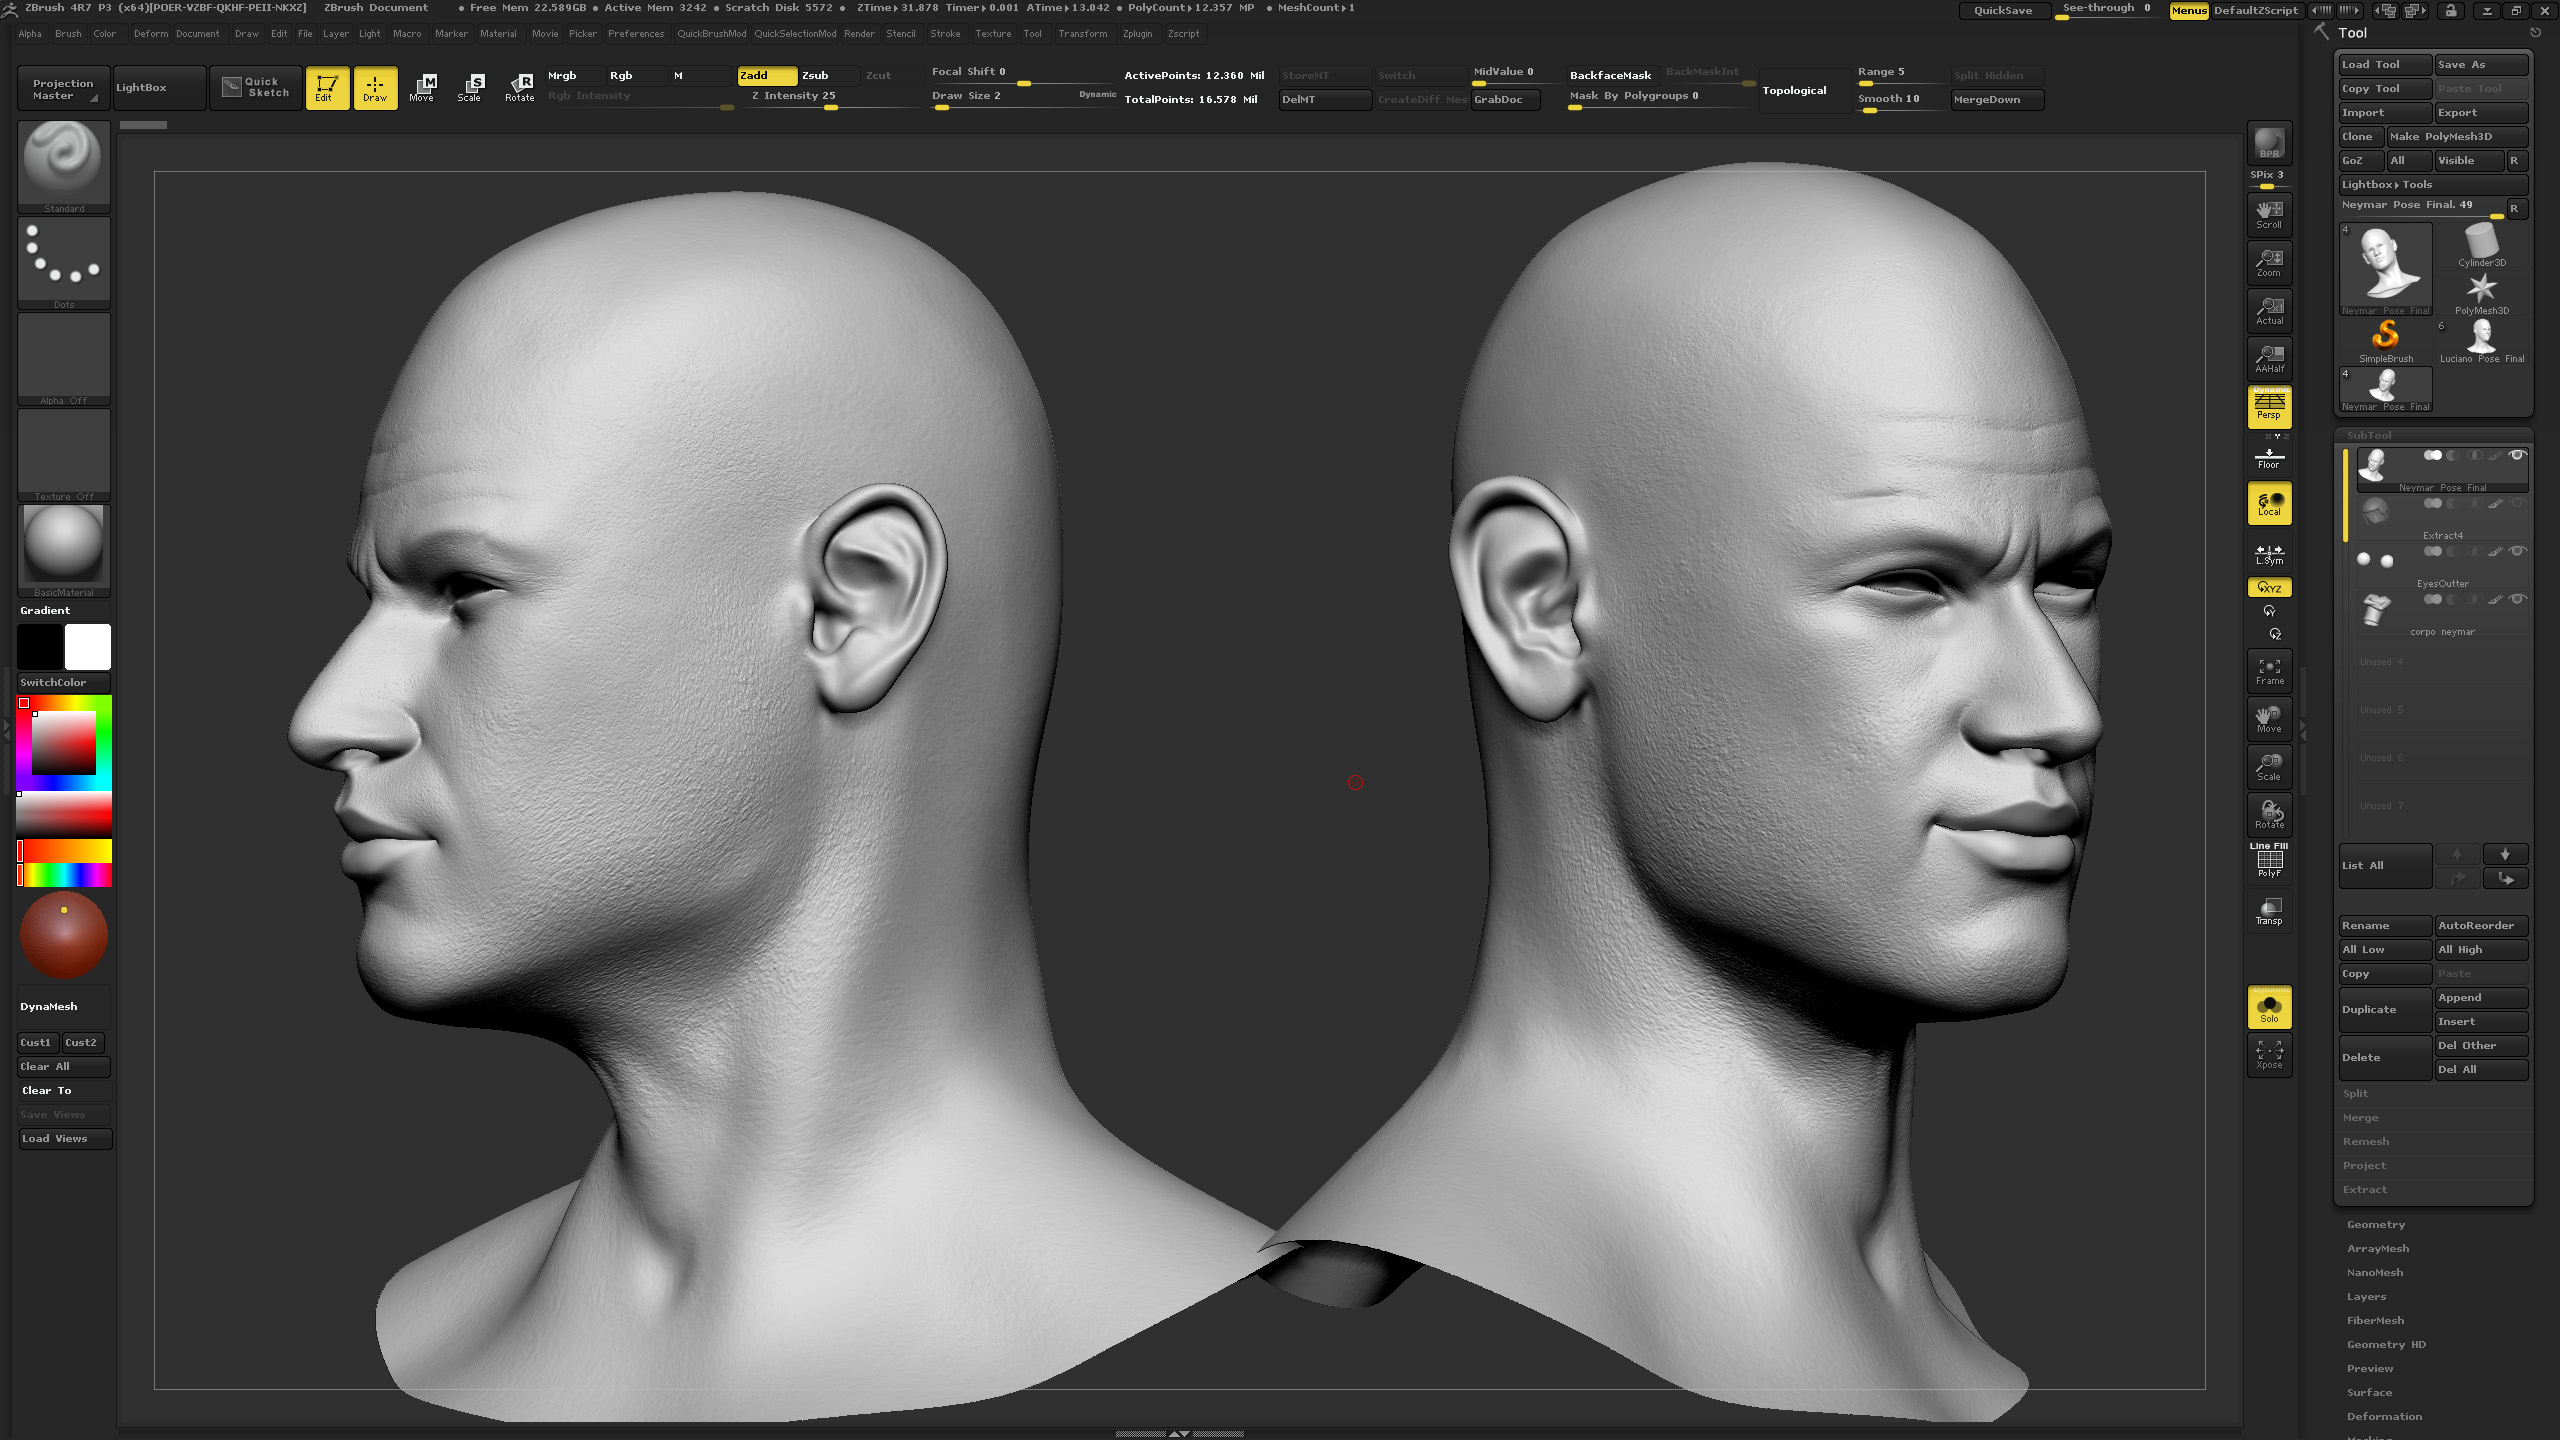The image size is (2560, 1440).
Task: Open the Zplugin menu
Action: coord(1137,34)
